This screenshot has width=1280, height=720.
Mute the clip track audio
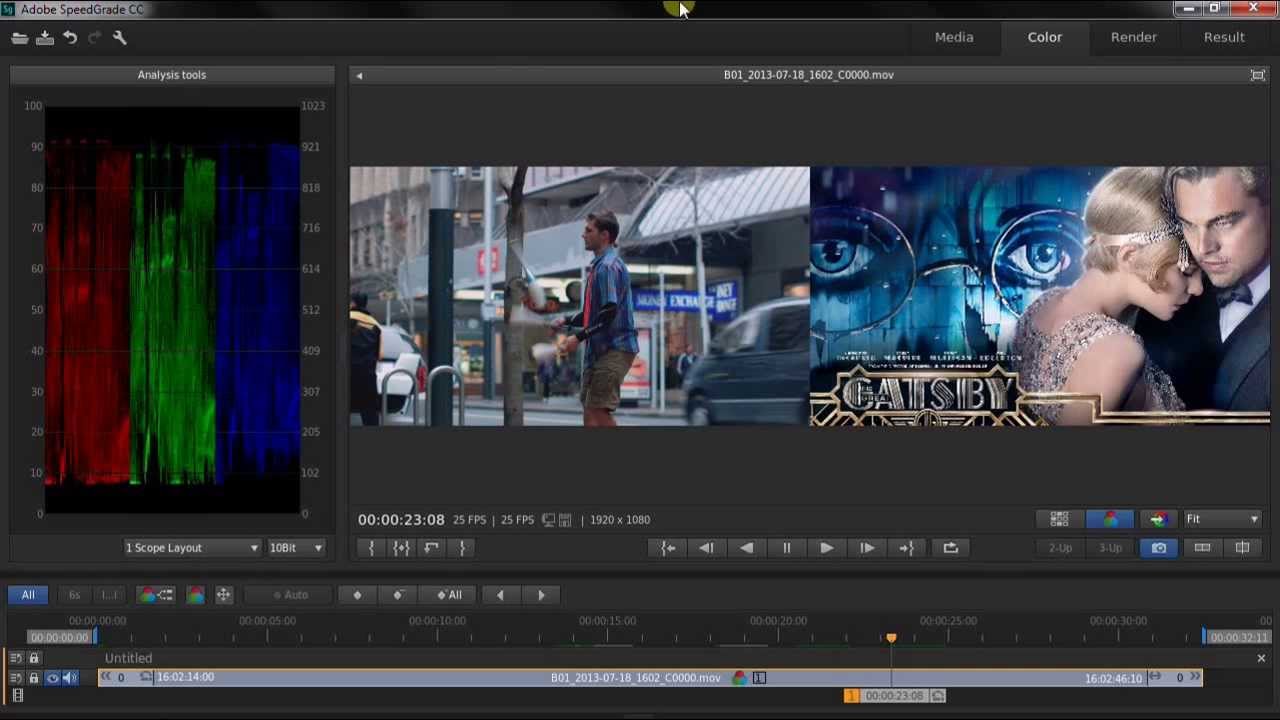(x=70, y=678)
